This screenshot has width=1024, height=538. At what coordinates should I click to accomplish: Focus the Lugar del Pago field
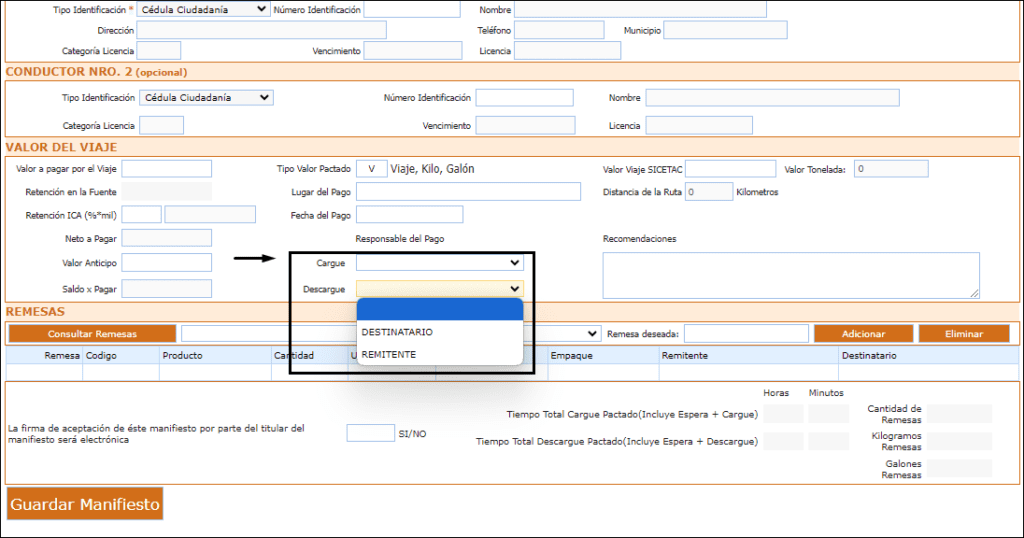tap(468, 192)
